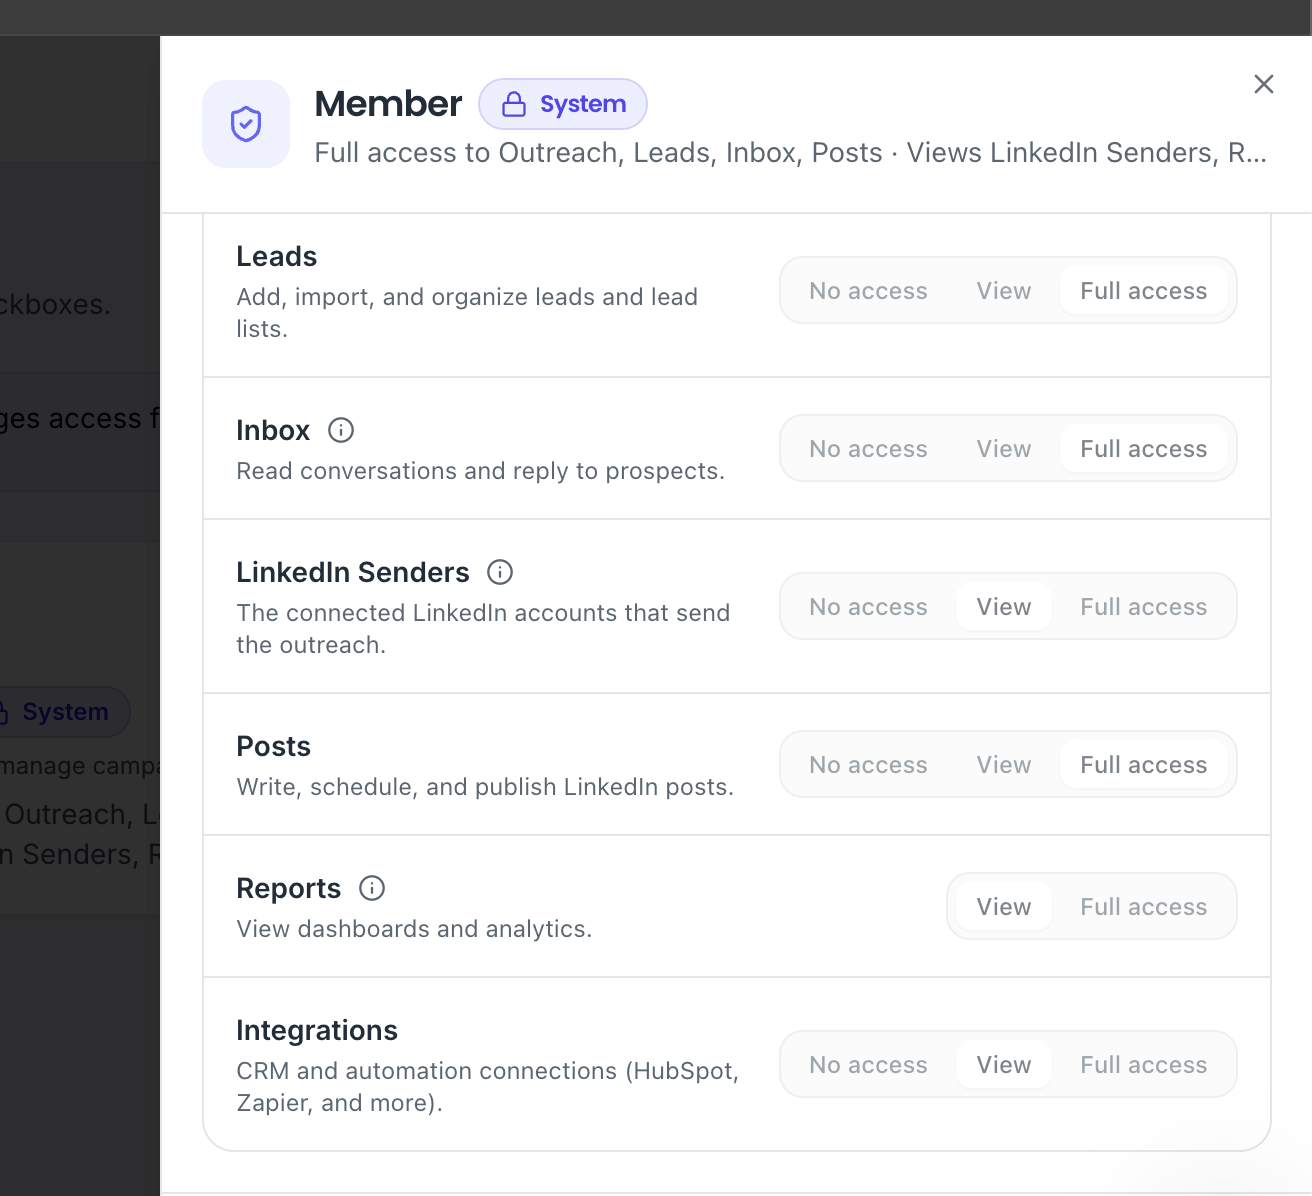The width and height of the screenshot is (1312, 1196).
Task: Set Posts to View
Action: click(x=1004, y=765)
